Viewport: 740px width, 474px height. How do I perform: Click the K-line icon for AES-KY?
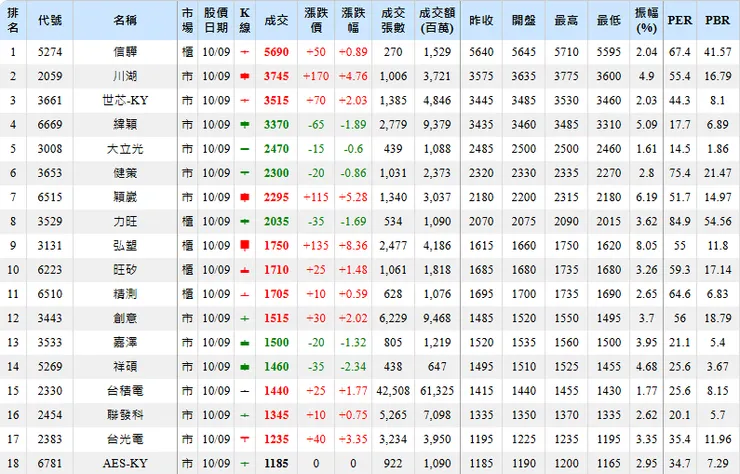[x=244, y=464]
